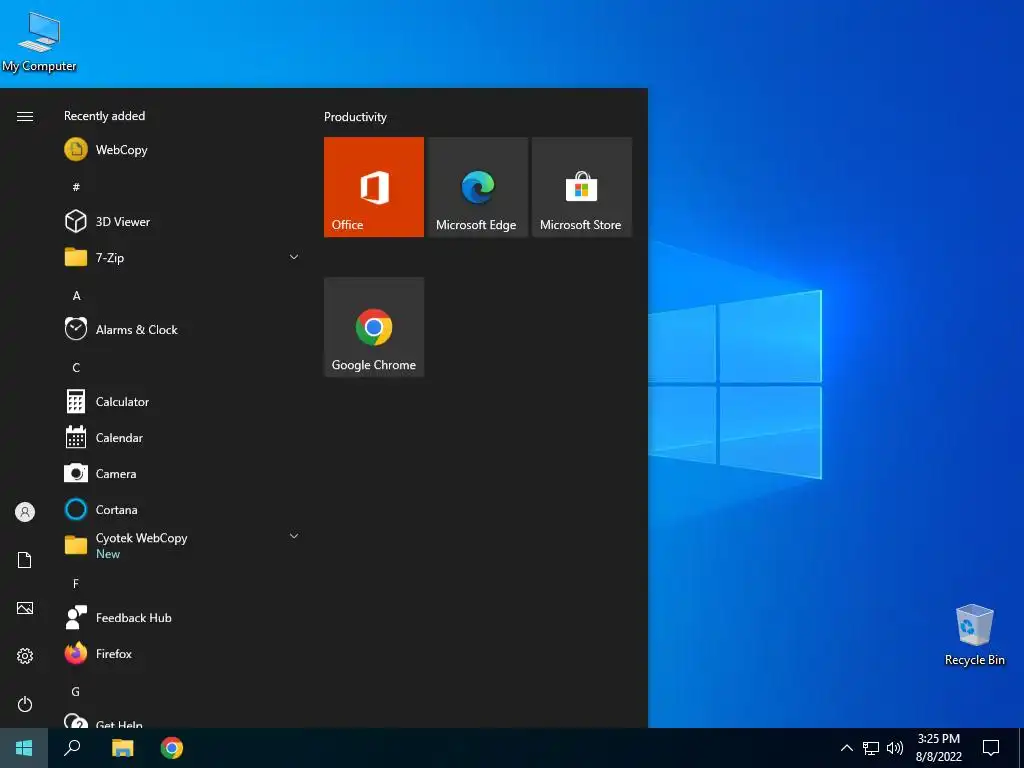Screen dimensions: 1024x768
Task: Launch Firefox from app list
Action: [183, 653]
